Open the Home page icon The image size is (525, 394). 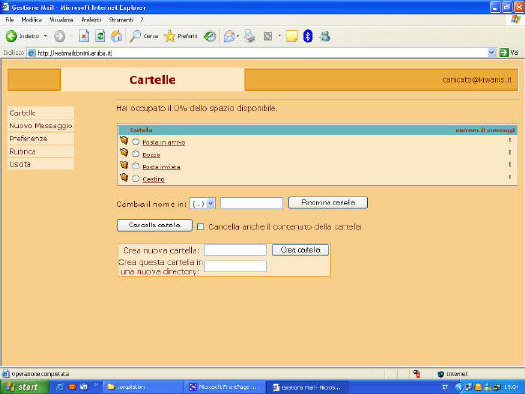[x=117, y=36]
